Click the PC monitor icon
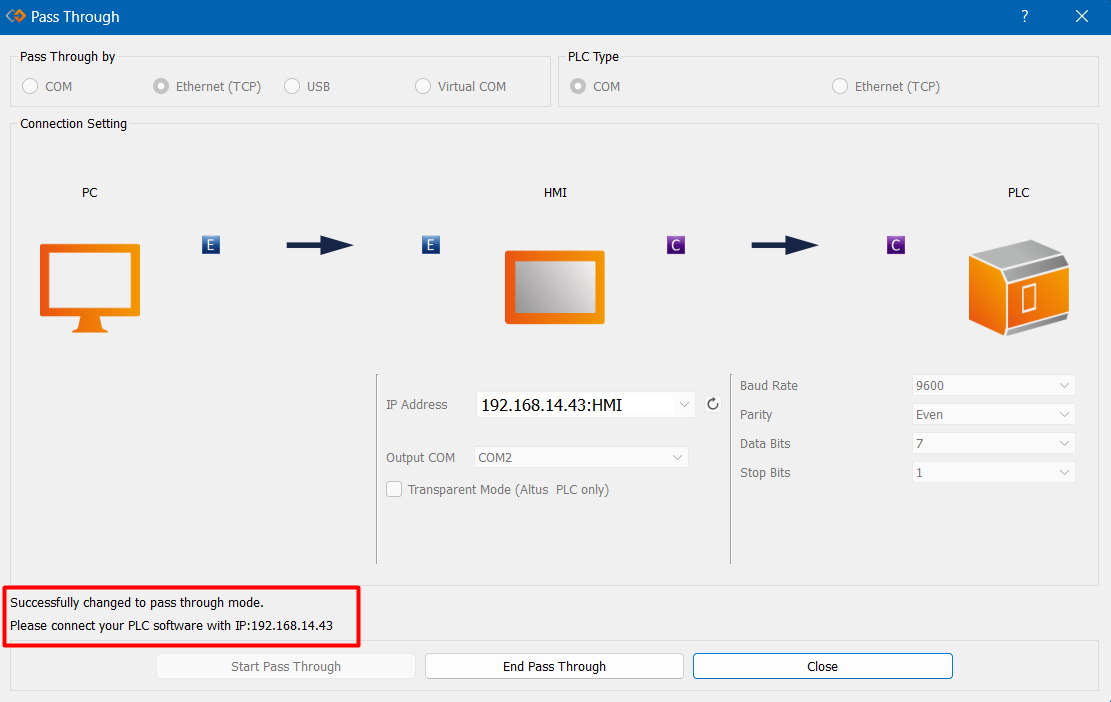The height and width of the screenshot is (702, 1111). 89,287
